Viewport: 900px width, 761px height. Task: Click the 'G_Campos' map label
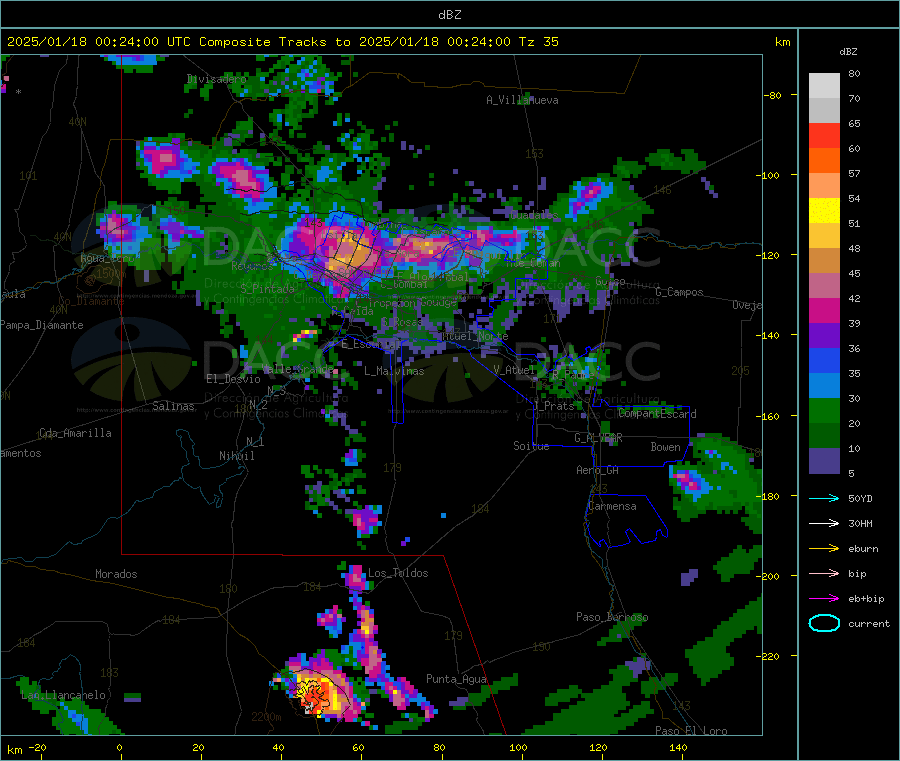click(679, 292)
